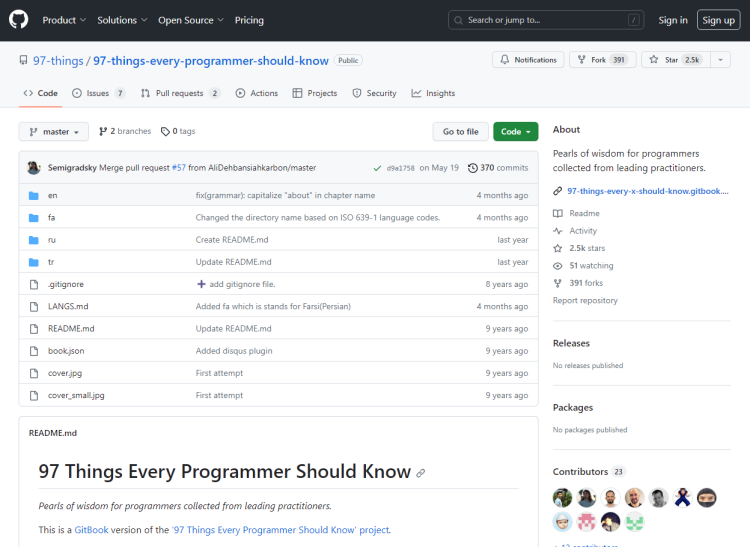
Task: Open the Insights tab
Action: tap(433, 93)
